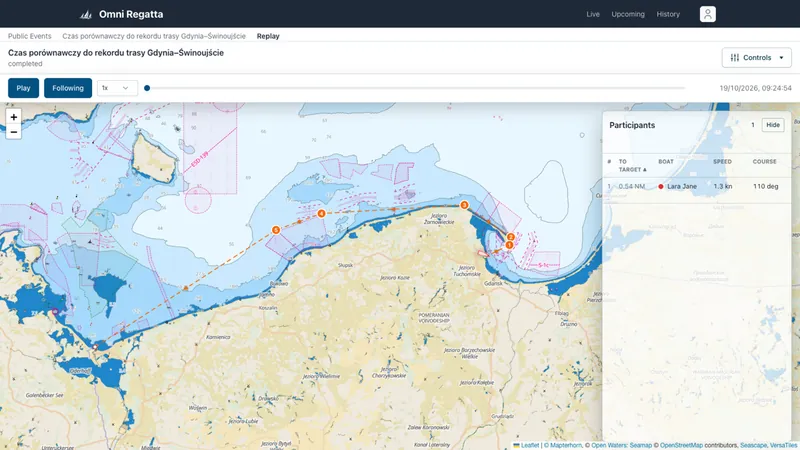Go to Public Events breadcrumb
Screen dimensions: 800x450
click(x=30, y=36)
